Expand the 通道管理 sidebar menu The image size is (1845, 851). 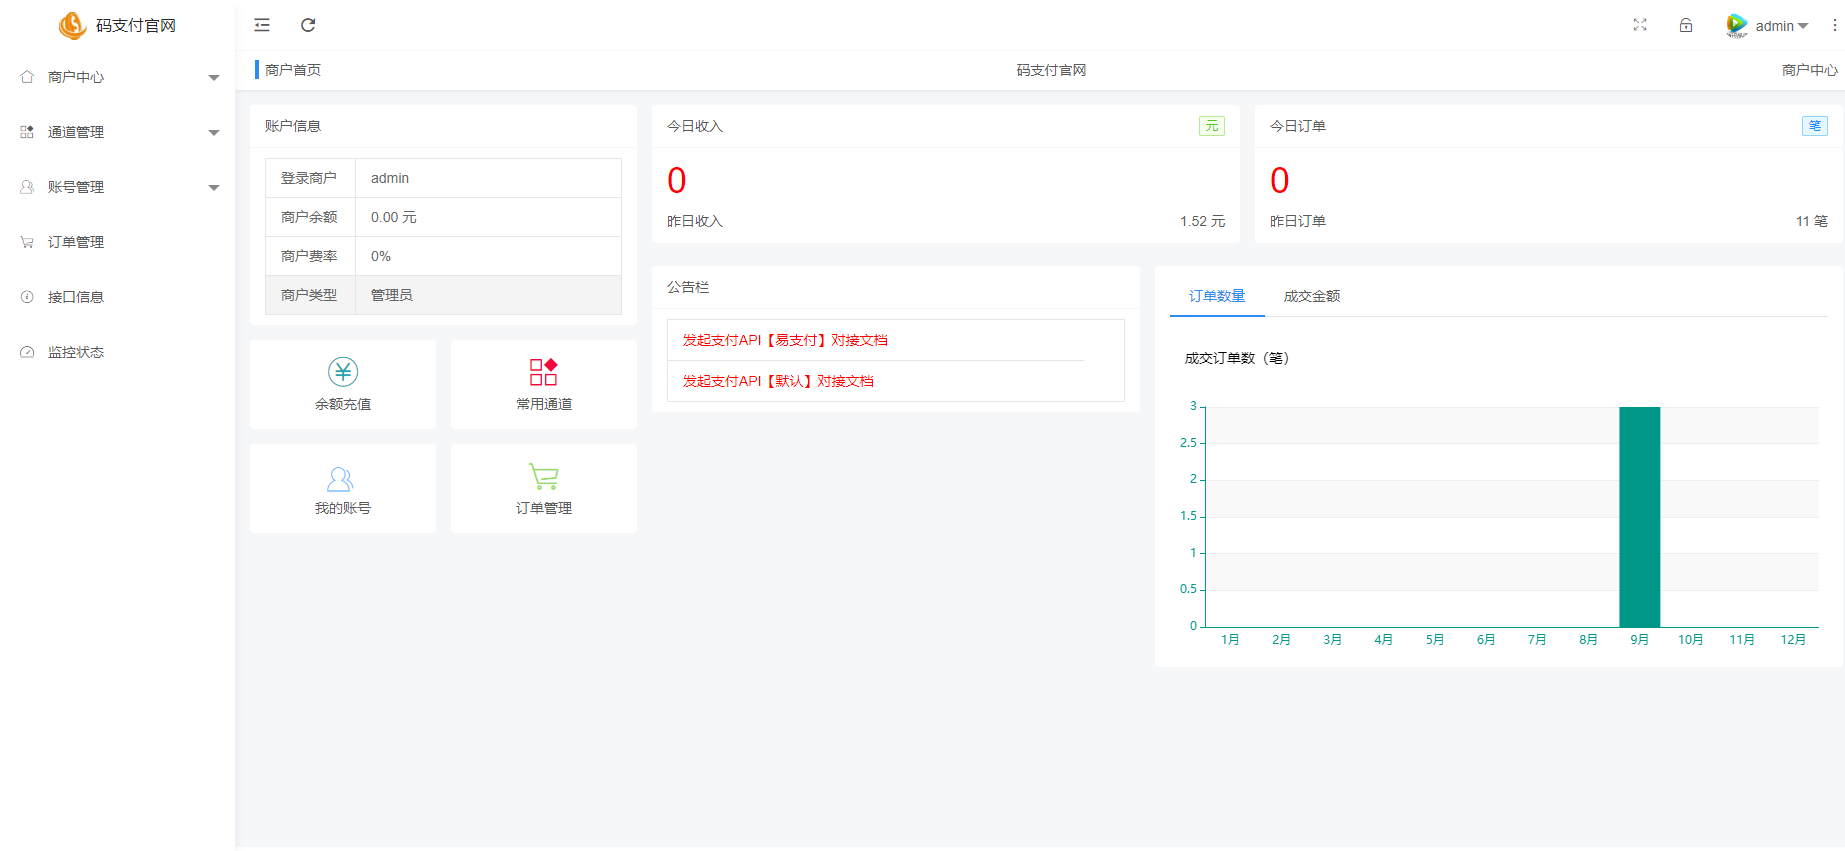tap(118, 132)
